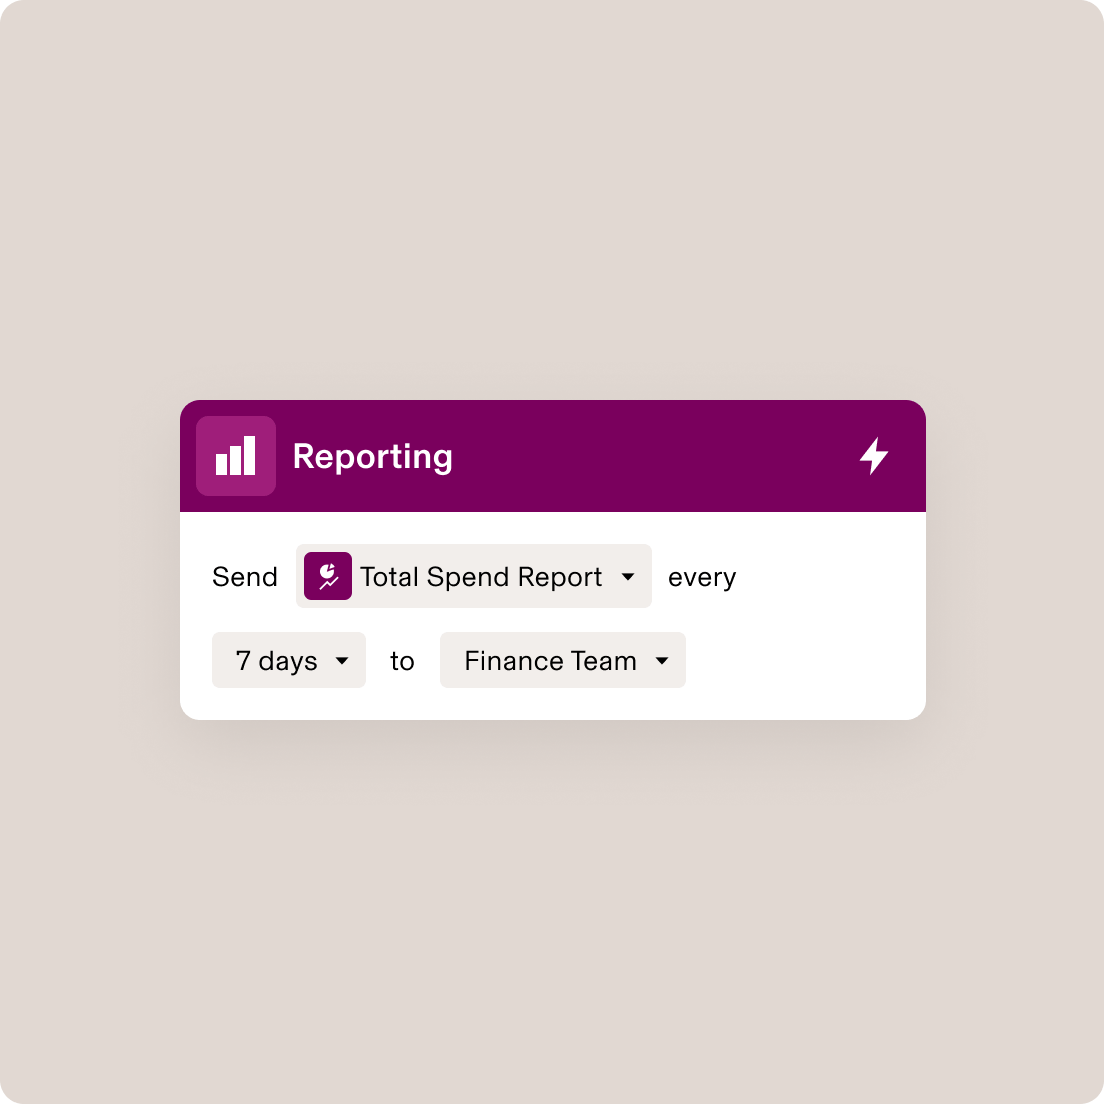Click the word every after the report name
1104x1104 pixels.
pos(702,576)
